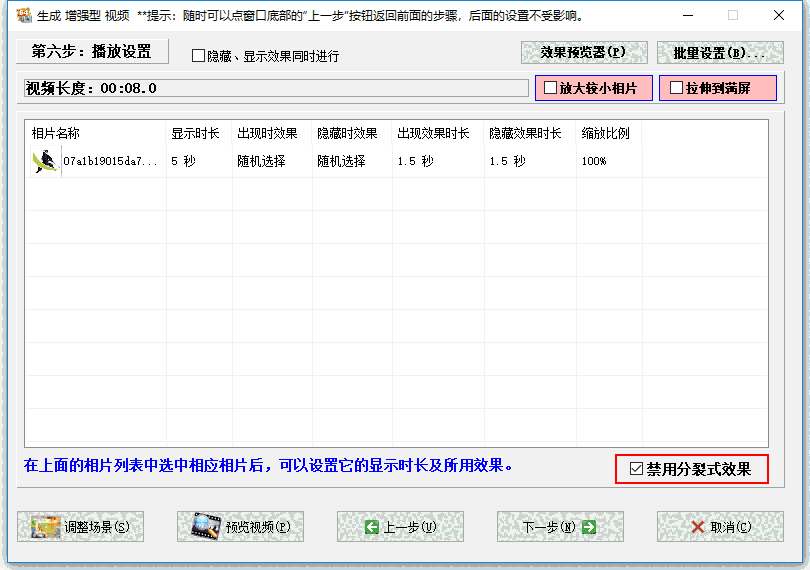
Task: Click the 出现时效果 column header
Action: tap(272, 133)
